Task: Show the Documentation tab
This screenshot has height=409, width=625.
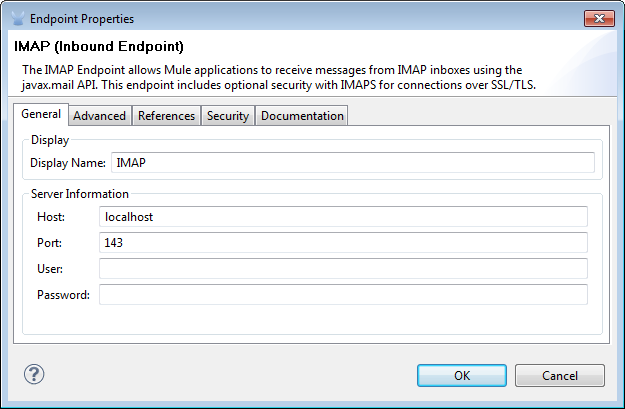Action: click(x=302, y=116)
